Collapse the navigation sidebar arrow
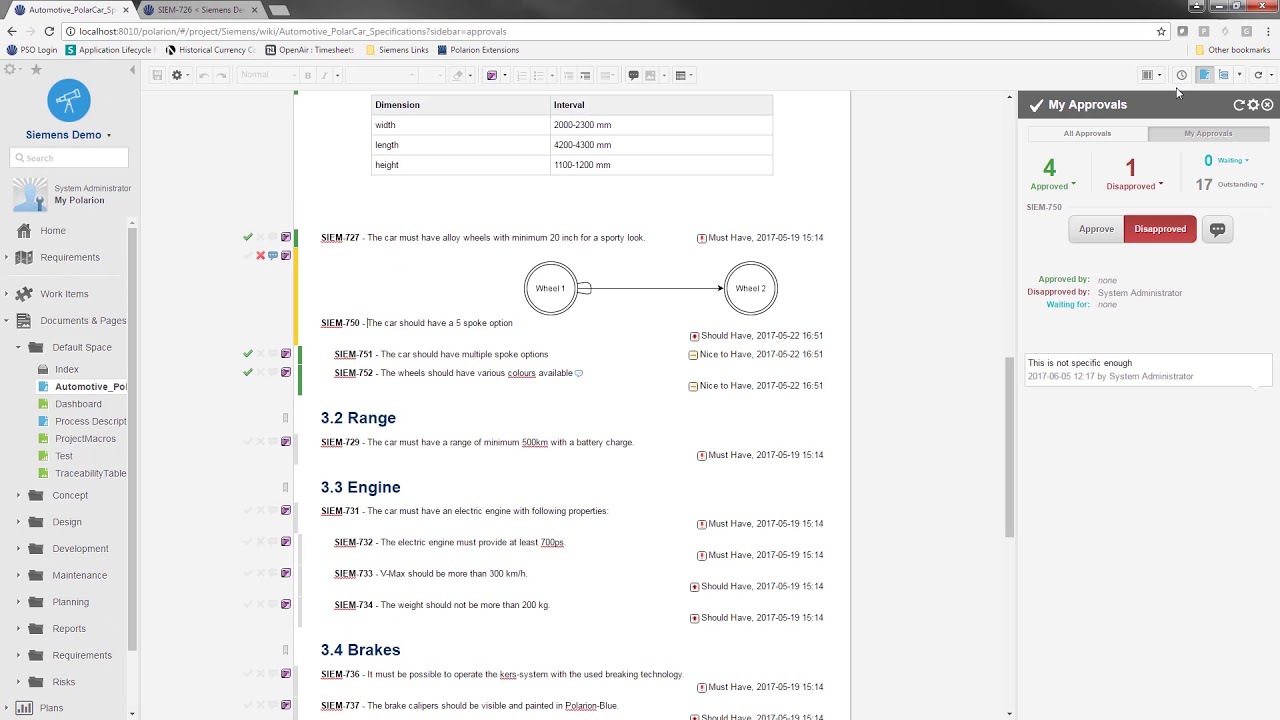Image resolution: width=1280 pixels, height=720 pixels. tap(133, 70)
